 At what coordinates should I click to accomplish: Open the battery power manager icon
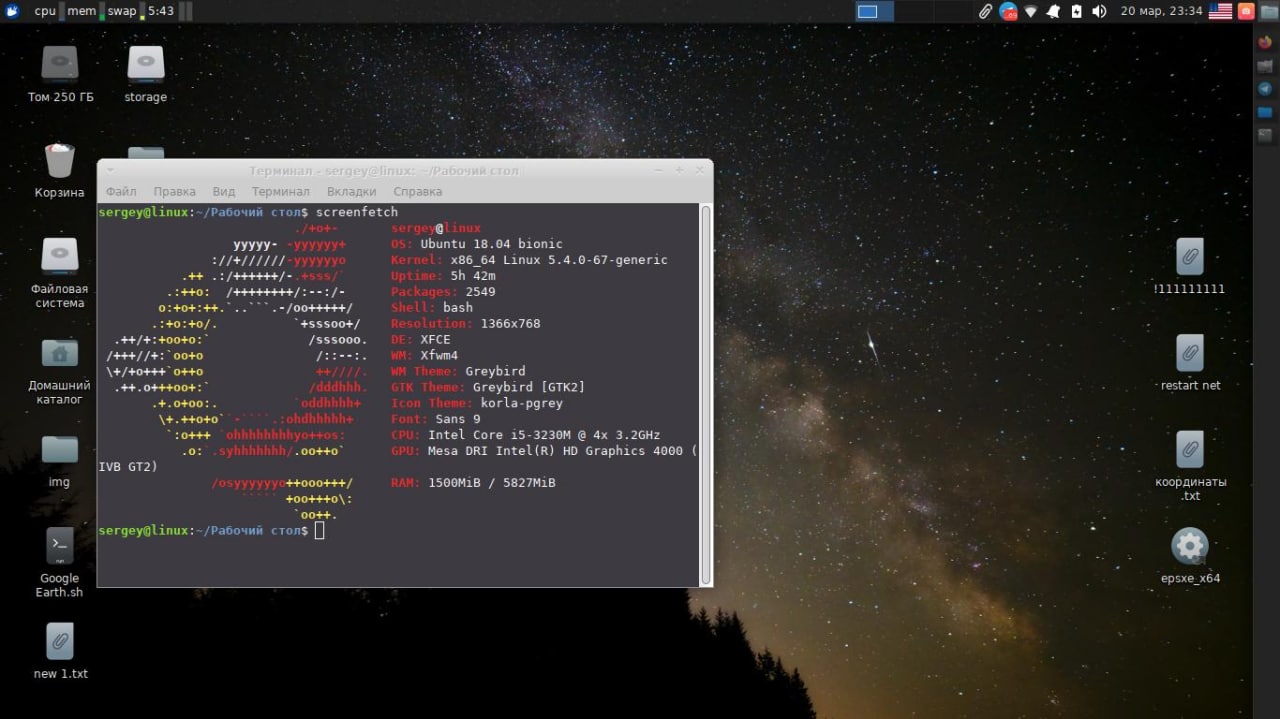coord(1076,12)
